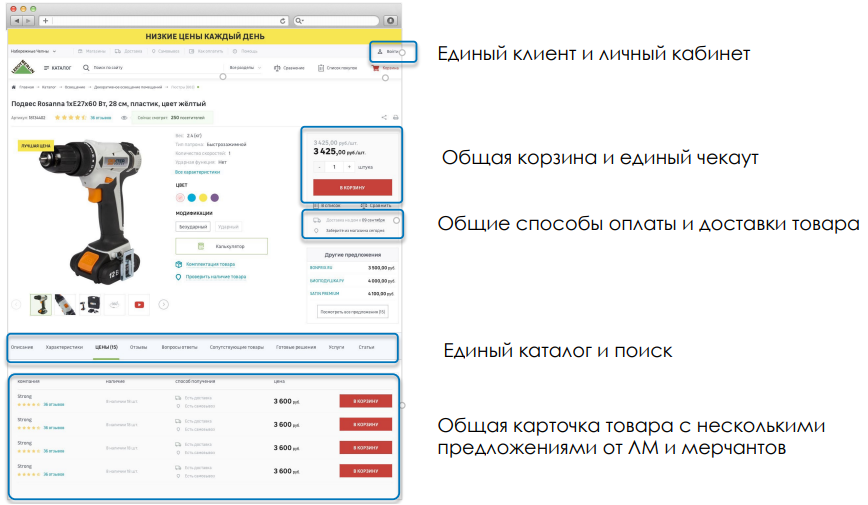This screenshot has width=868, height=505.
Task: Select the YouTube video thumbnail
Action: [139, 304]
